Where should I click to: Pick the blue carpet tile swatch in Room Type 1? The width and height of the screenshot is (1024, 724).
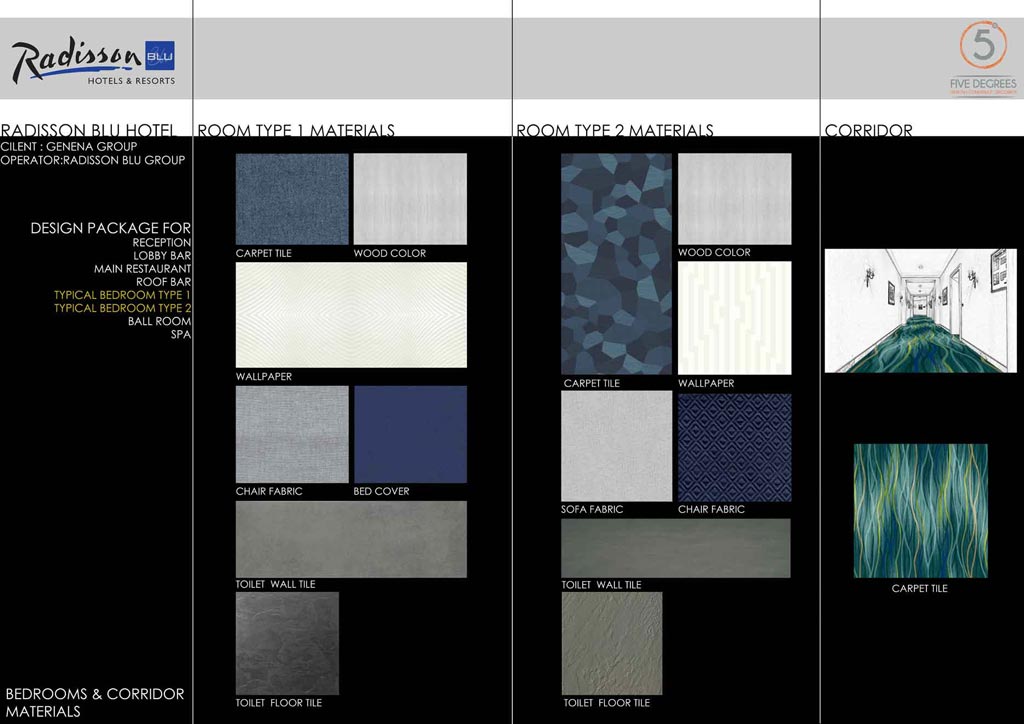click(x=292, y=199)
